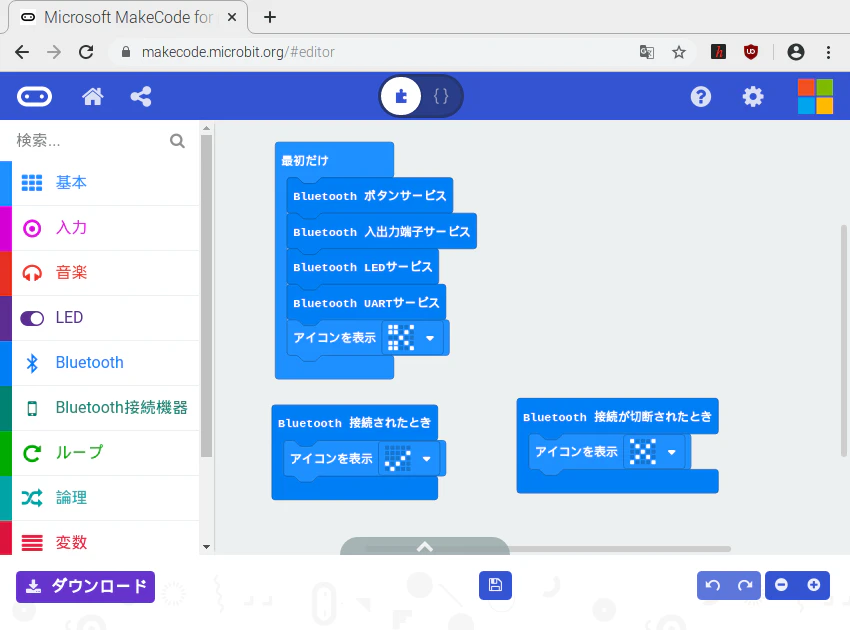Open the Help question mark menu

coord(700,97)
